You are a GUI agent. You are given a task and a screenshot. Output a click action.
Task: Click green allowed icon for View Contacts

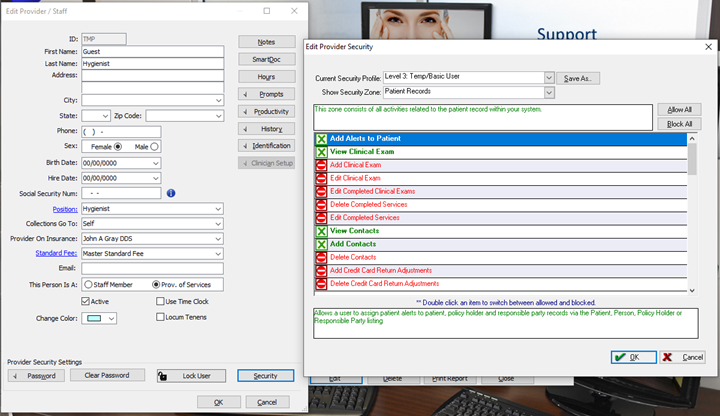click(x=321, y=231)
